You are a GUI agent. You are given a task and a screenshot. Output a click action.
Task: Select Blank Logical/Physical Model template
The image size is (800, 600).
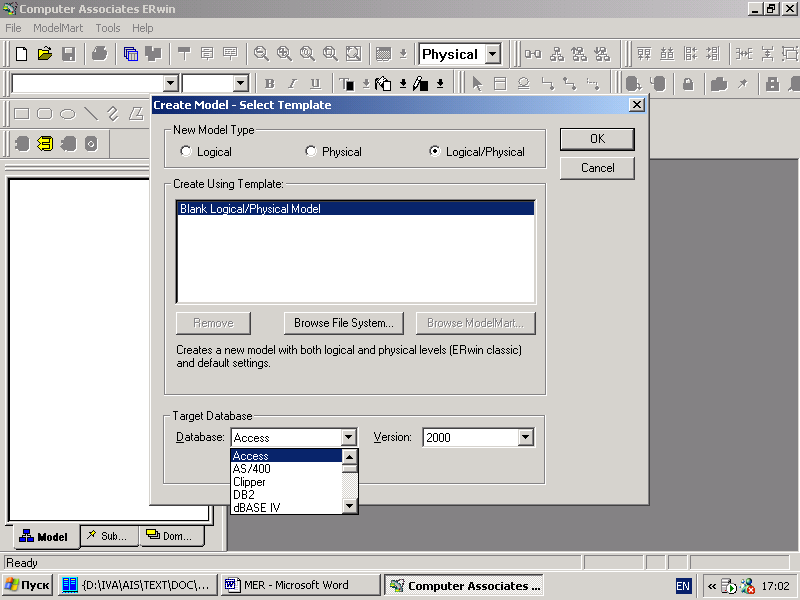click(x=356, y=209)
